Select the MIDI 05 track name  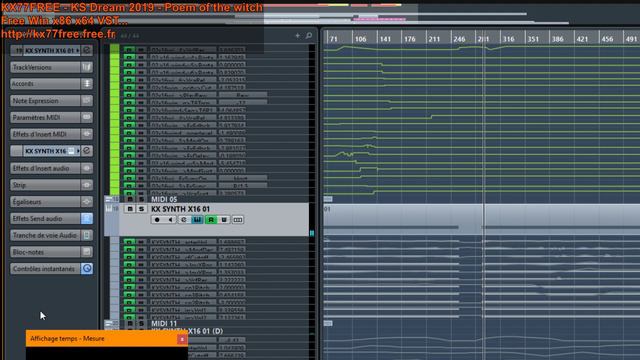tap(164, 199)
